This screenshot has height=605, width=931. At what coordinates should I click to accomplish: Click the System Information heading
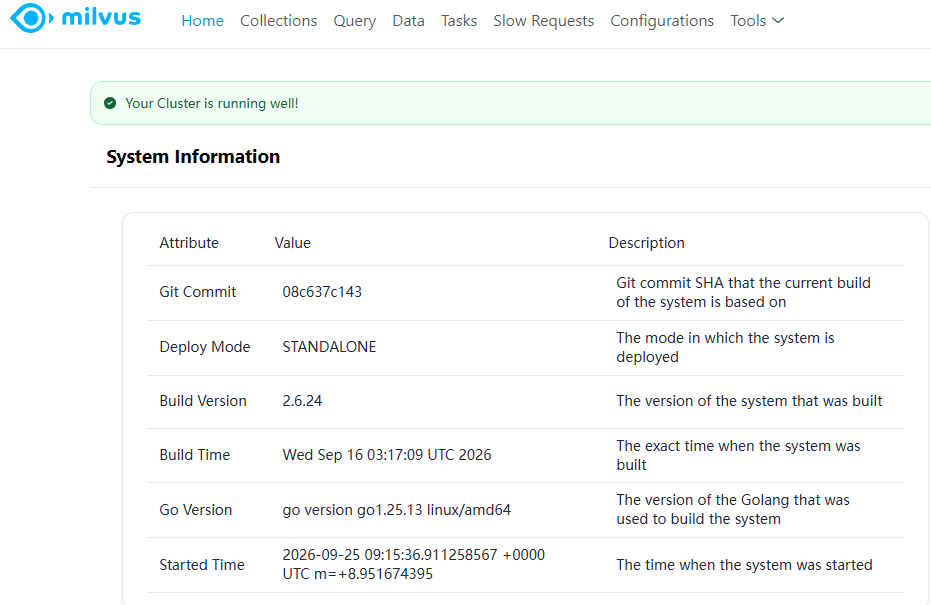pyautogui.click(x=193, y=157)
